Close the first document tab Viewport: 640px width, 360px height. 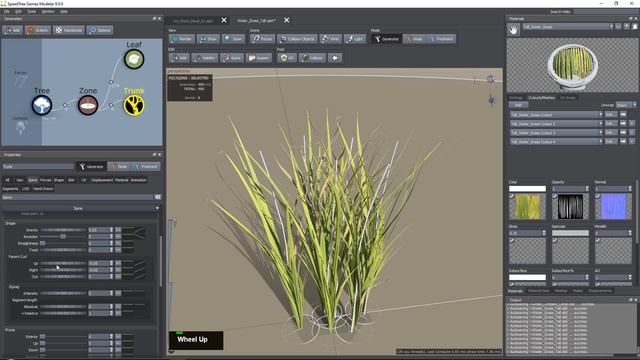pyautogui.click(x=224, y=20)
